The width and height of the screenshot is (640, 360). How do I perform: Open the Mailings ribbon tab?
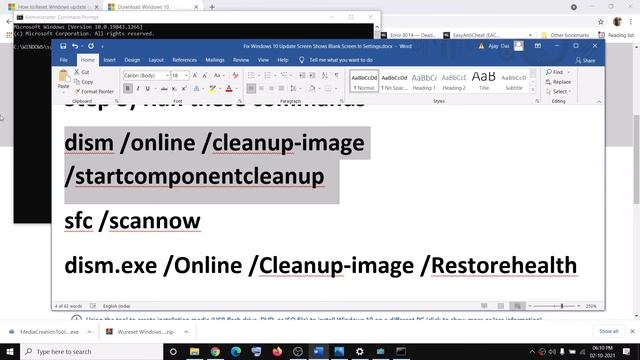tap(215, 60)
